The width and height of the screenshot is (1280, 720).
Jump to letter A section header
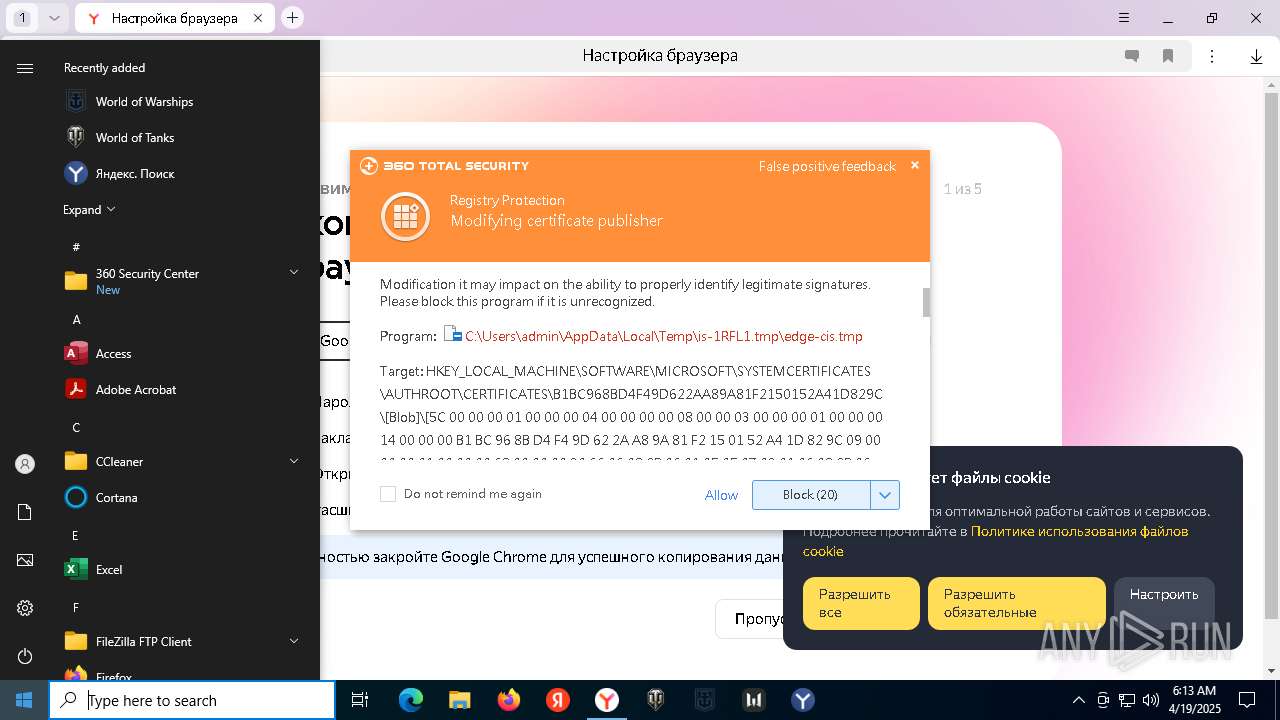(76, 319)
